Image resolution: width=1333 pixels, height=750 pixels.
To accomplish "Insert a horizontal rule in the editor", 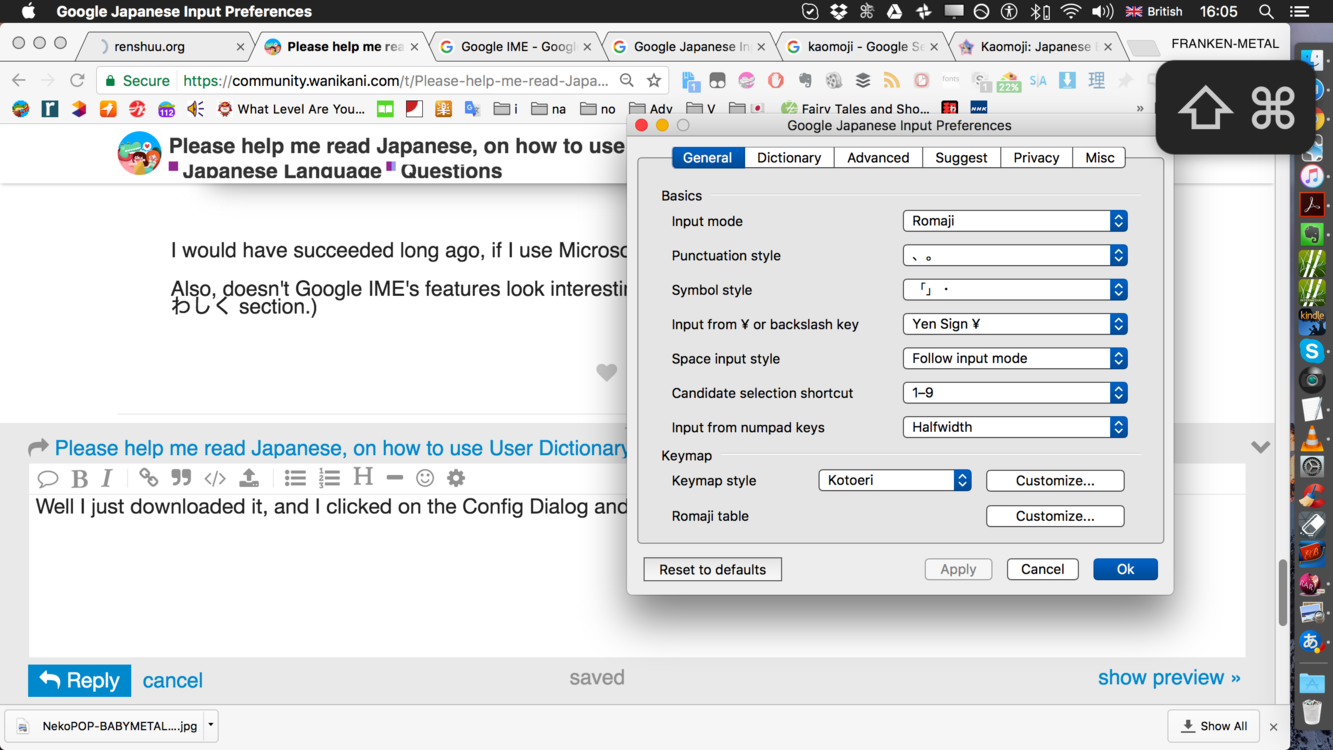I will click(395, 478).
